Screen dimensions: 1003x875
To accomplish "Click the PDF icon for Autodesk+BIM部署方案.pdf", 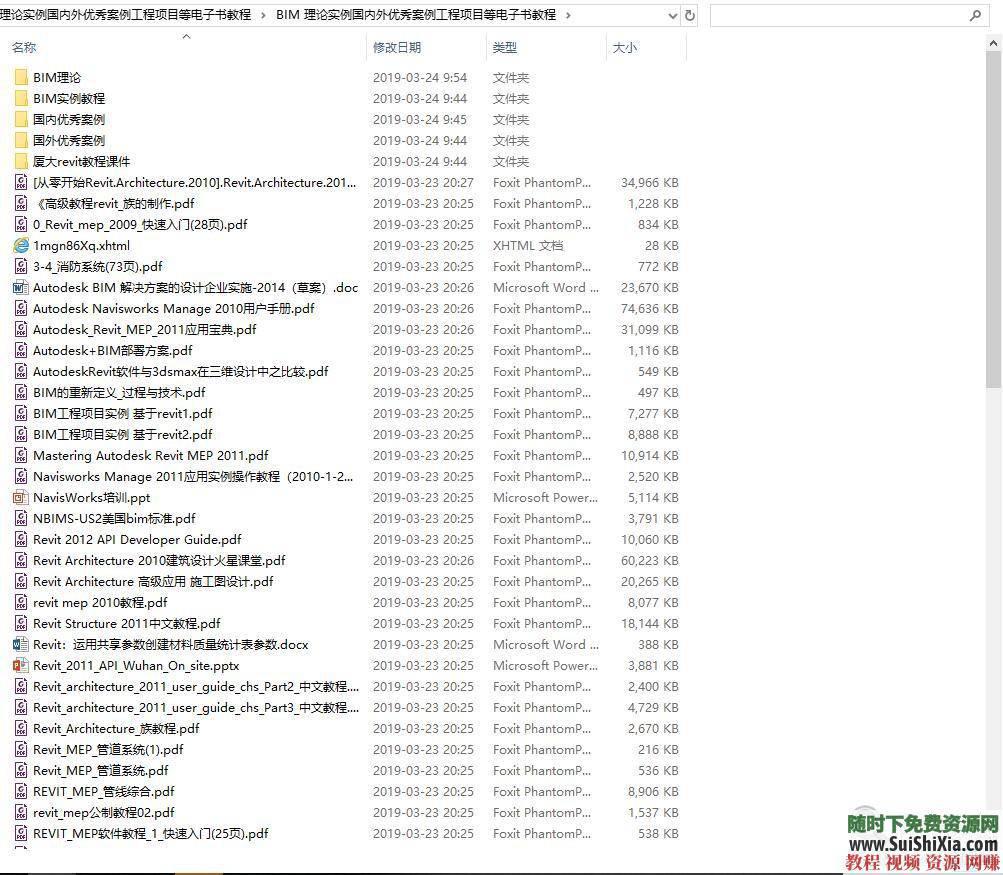I will [x=21, y=351].
